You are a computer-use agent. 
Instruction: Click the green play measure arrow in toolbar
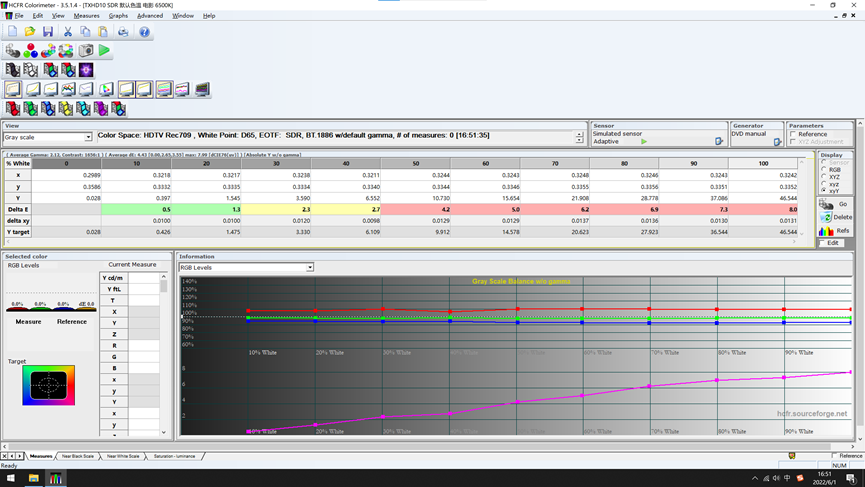tap(104, 50)
